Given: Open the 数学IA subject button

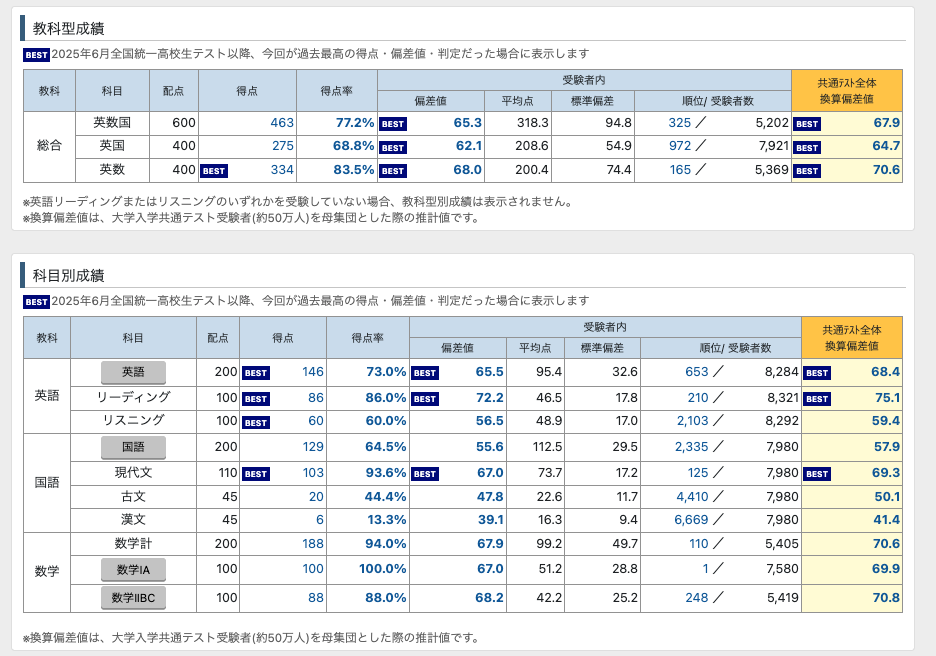Looking at the screenshot, I should pos(133,569).
